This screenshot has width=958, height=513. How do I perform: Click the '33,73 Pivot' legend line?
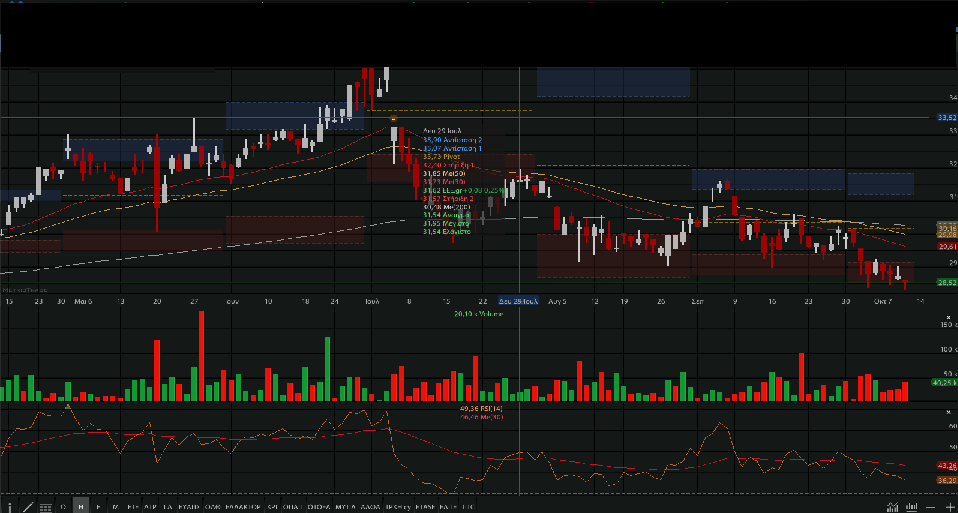pos(442,157)
